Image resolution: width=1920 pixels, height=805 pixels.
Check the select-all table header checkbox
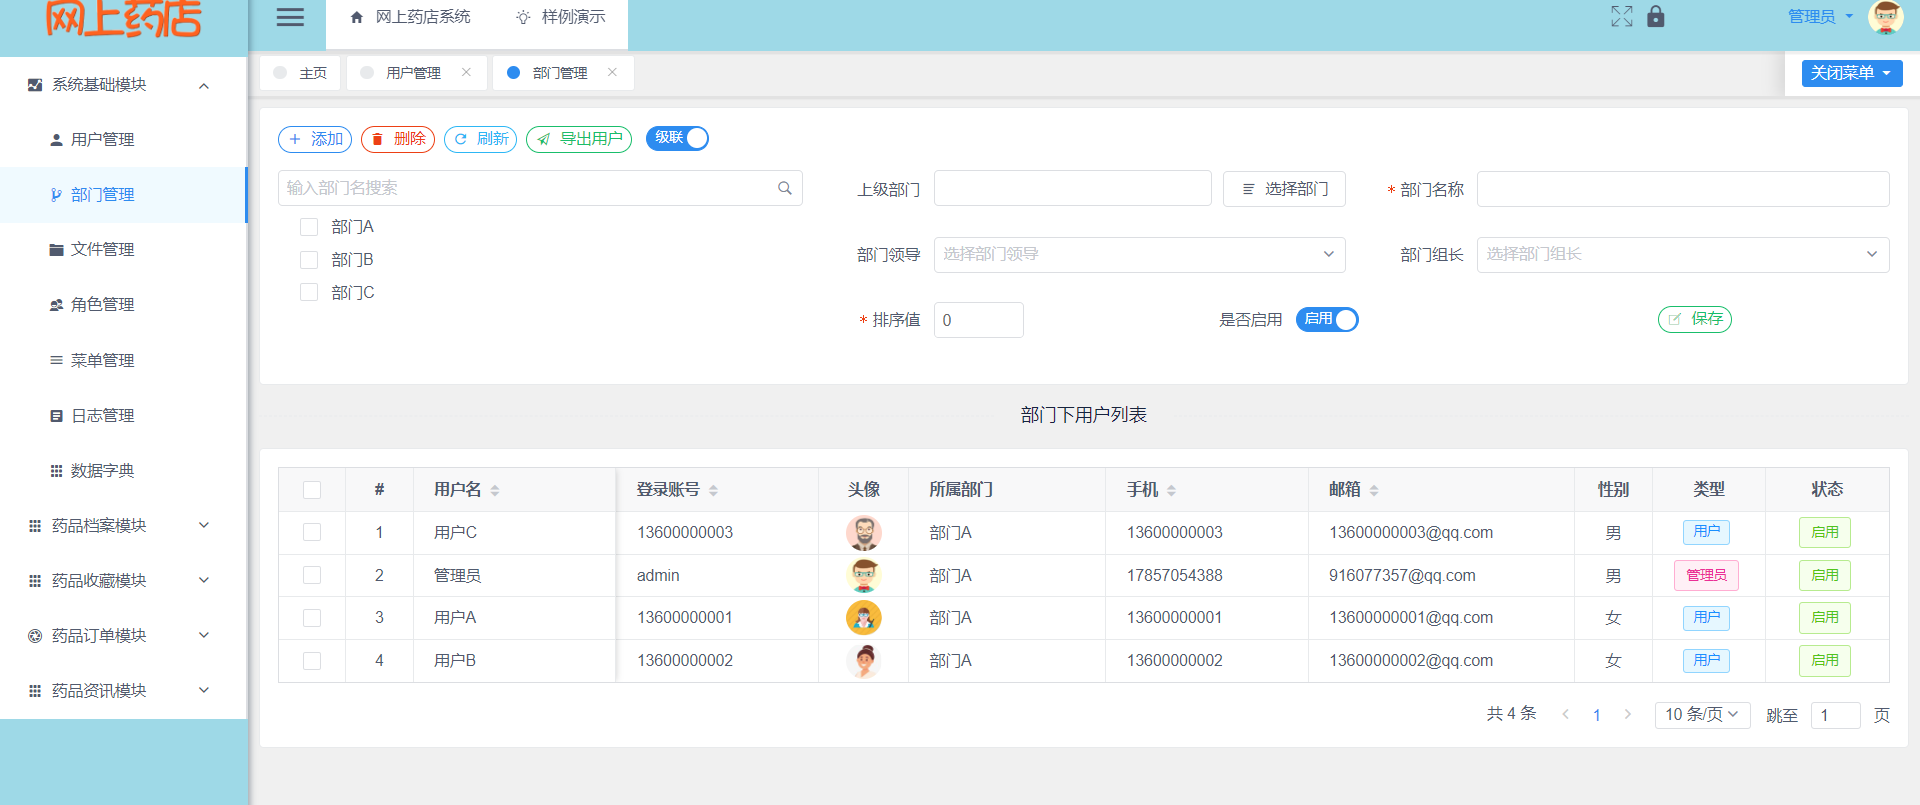(x=312, y=490)
